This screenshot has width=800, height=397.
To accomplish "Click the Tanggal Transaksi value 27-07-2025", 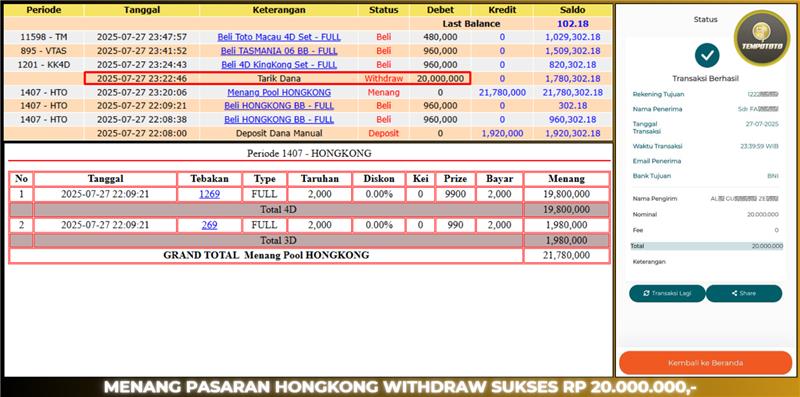I will coord(762,123).
